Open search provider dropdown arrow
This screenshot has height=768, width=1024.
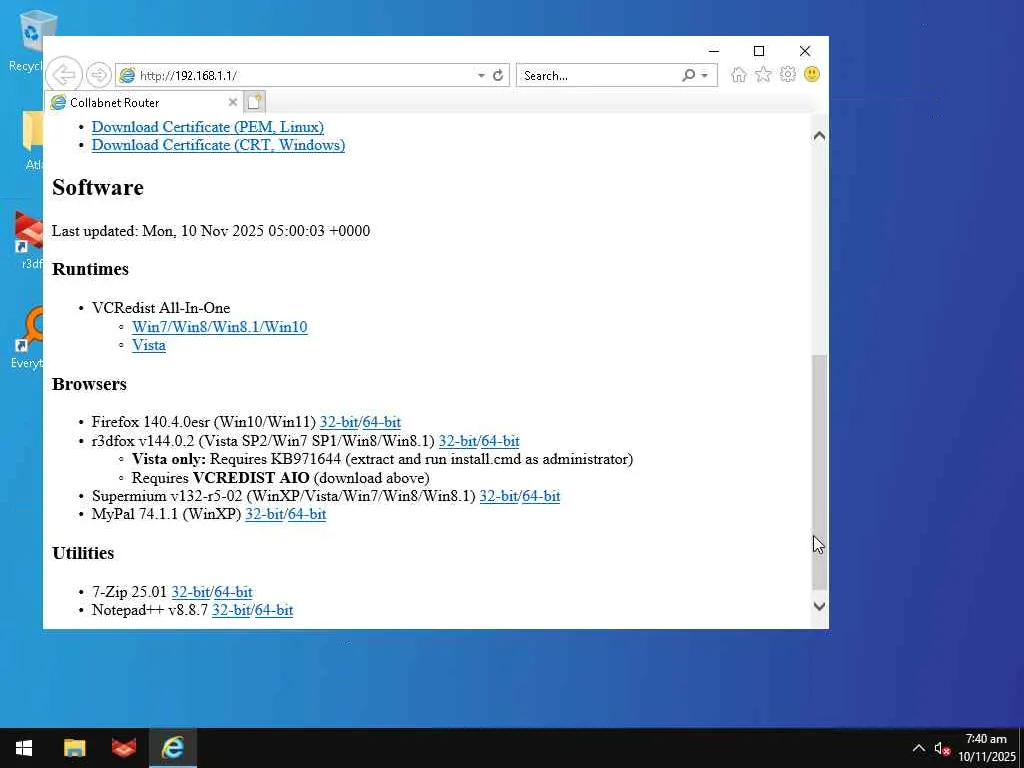pyautogui.click(x=705, y=76)
